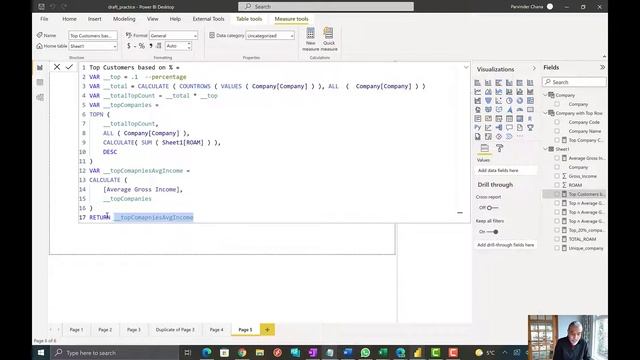The height and width of the screenshot is (360, 640).
Task: Collapse the Fields pane double arrow
Action: (602, 67)
